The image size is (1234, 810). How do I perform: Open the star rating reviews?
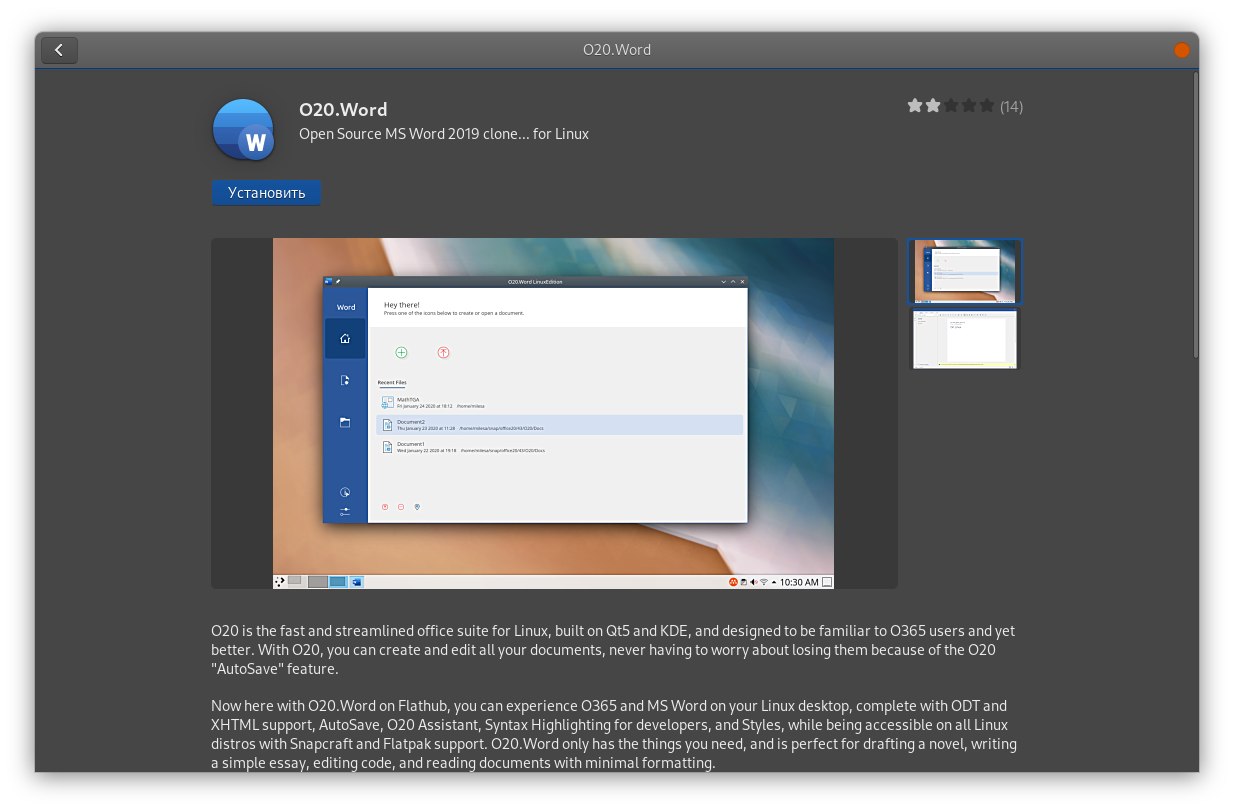[964, 106]
